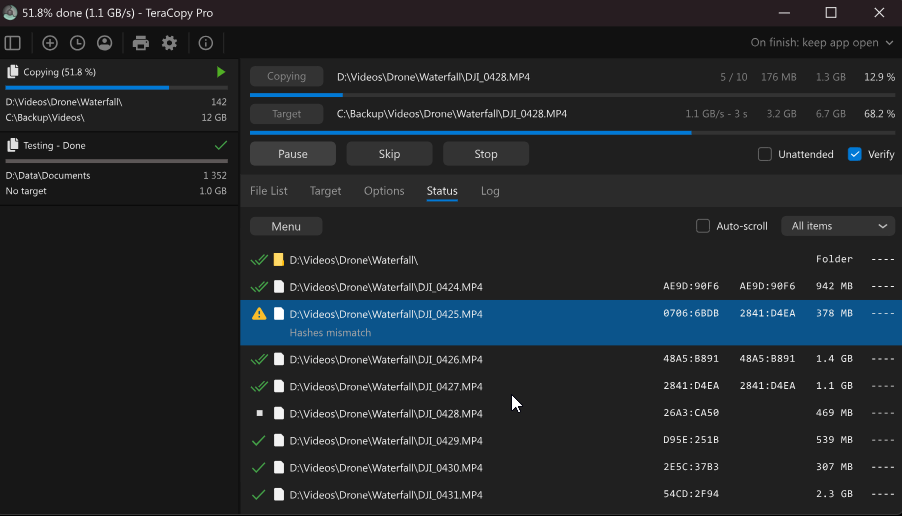Open the Options tab
This screenshot has height=516, width=902.
384,191
